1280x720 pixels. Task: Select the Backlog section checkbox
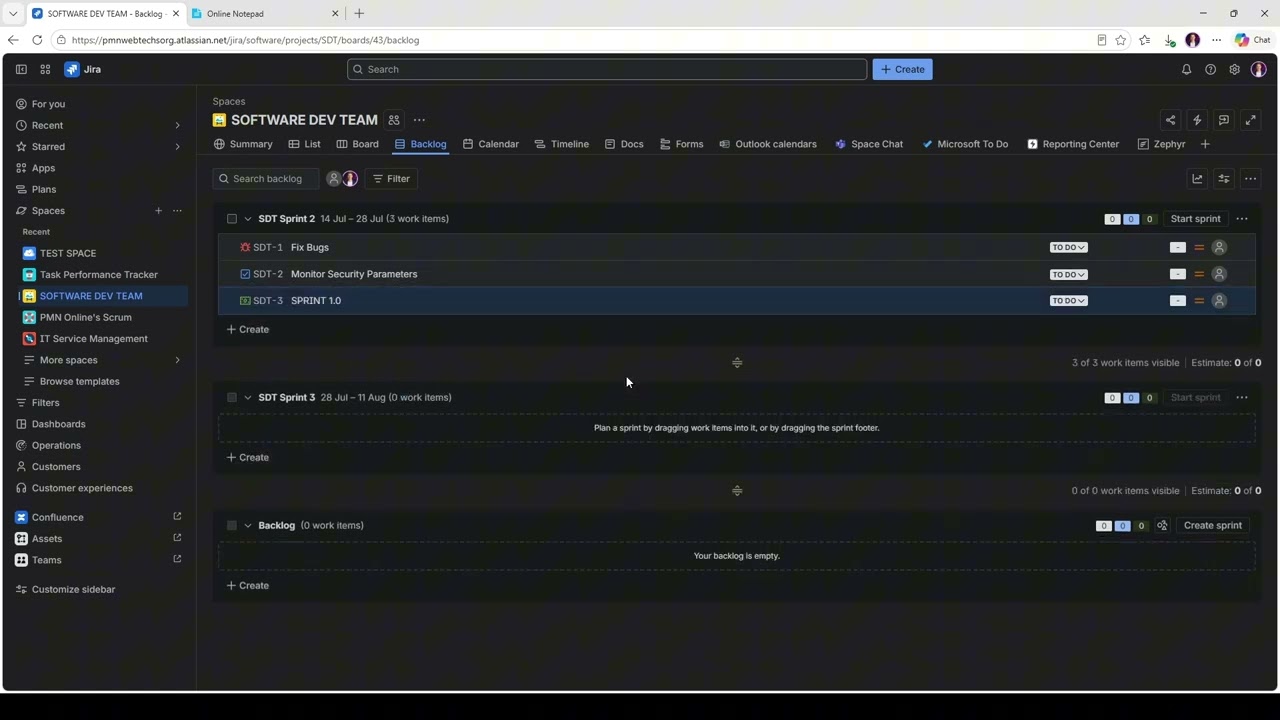point(232,526)
